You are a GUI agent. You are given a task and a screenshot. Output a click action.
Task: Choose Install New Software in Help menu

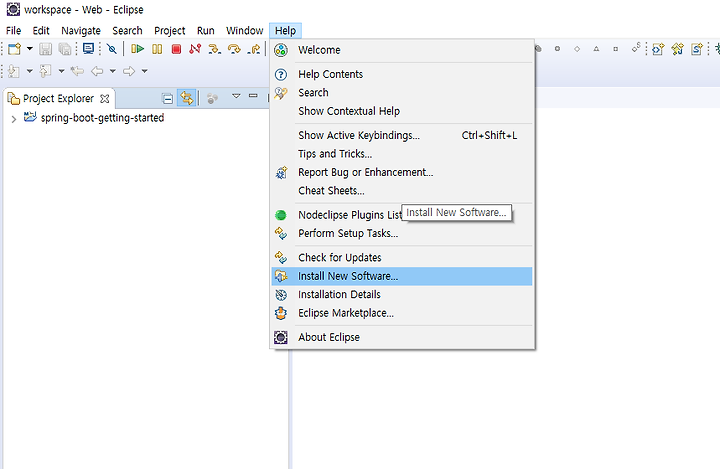[402, 276]
